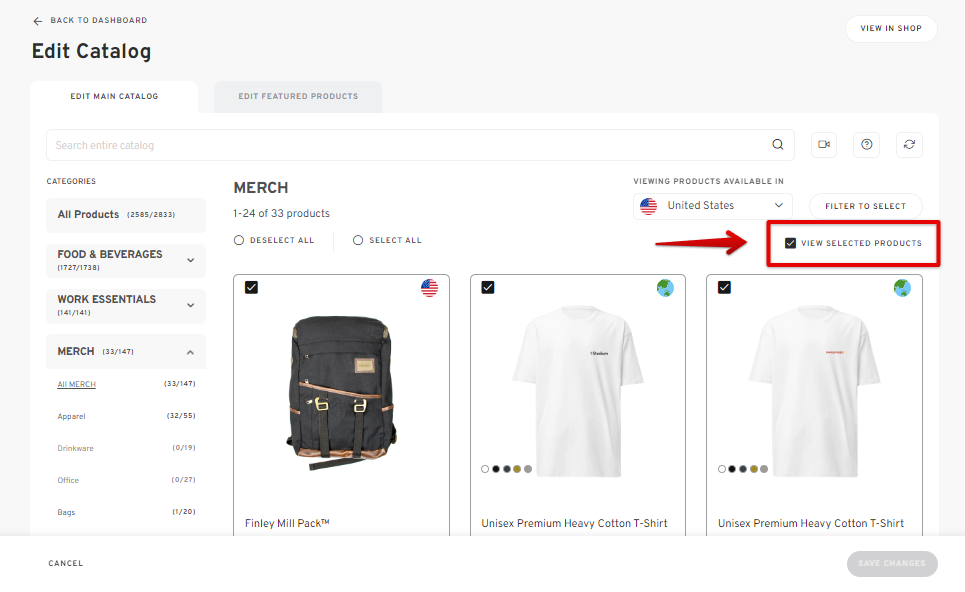Click the View in Shop button
Image resolution: width=965 pixels, height=592 pixels.
pos(891,28)
